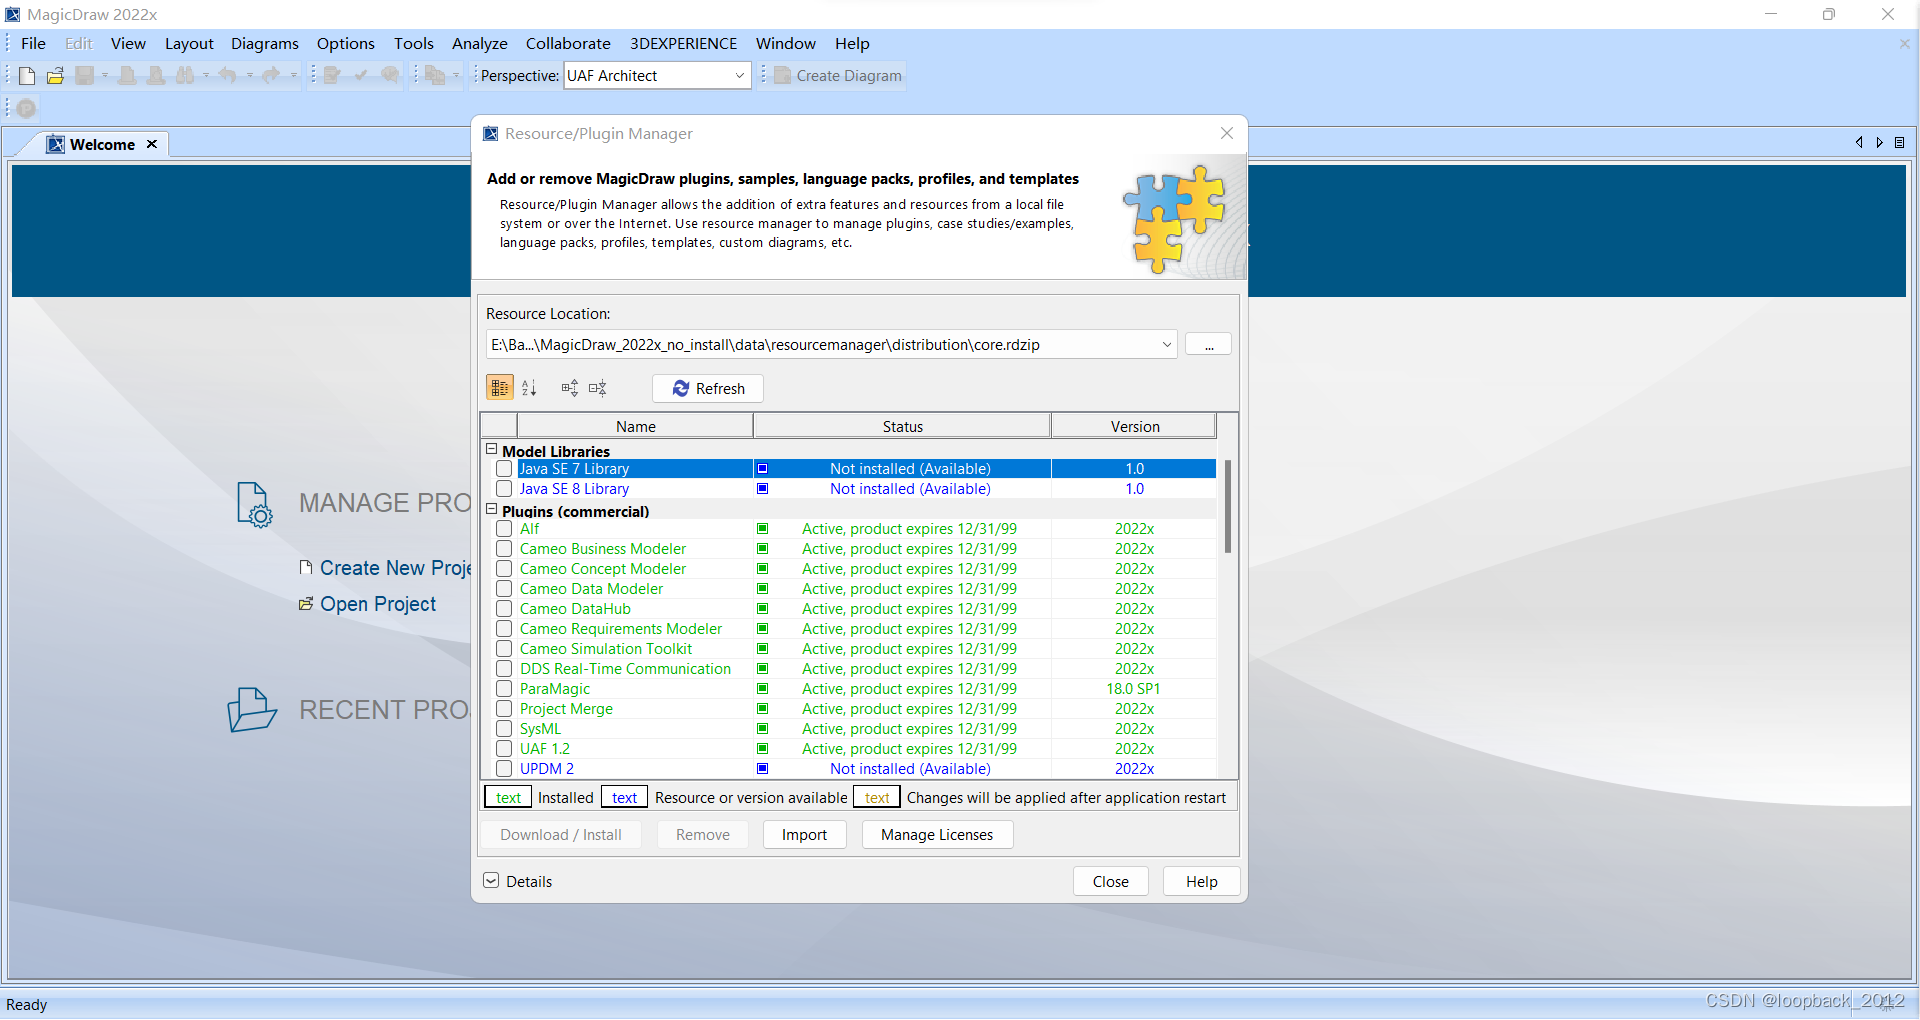This screenshot has height=1020, width=1920.
Task: Tick the Cameo DataHub checkbox
Action: click(x=504, y=609)
